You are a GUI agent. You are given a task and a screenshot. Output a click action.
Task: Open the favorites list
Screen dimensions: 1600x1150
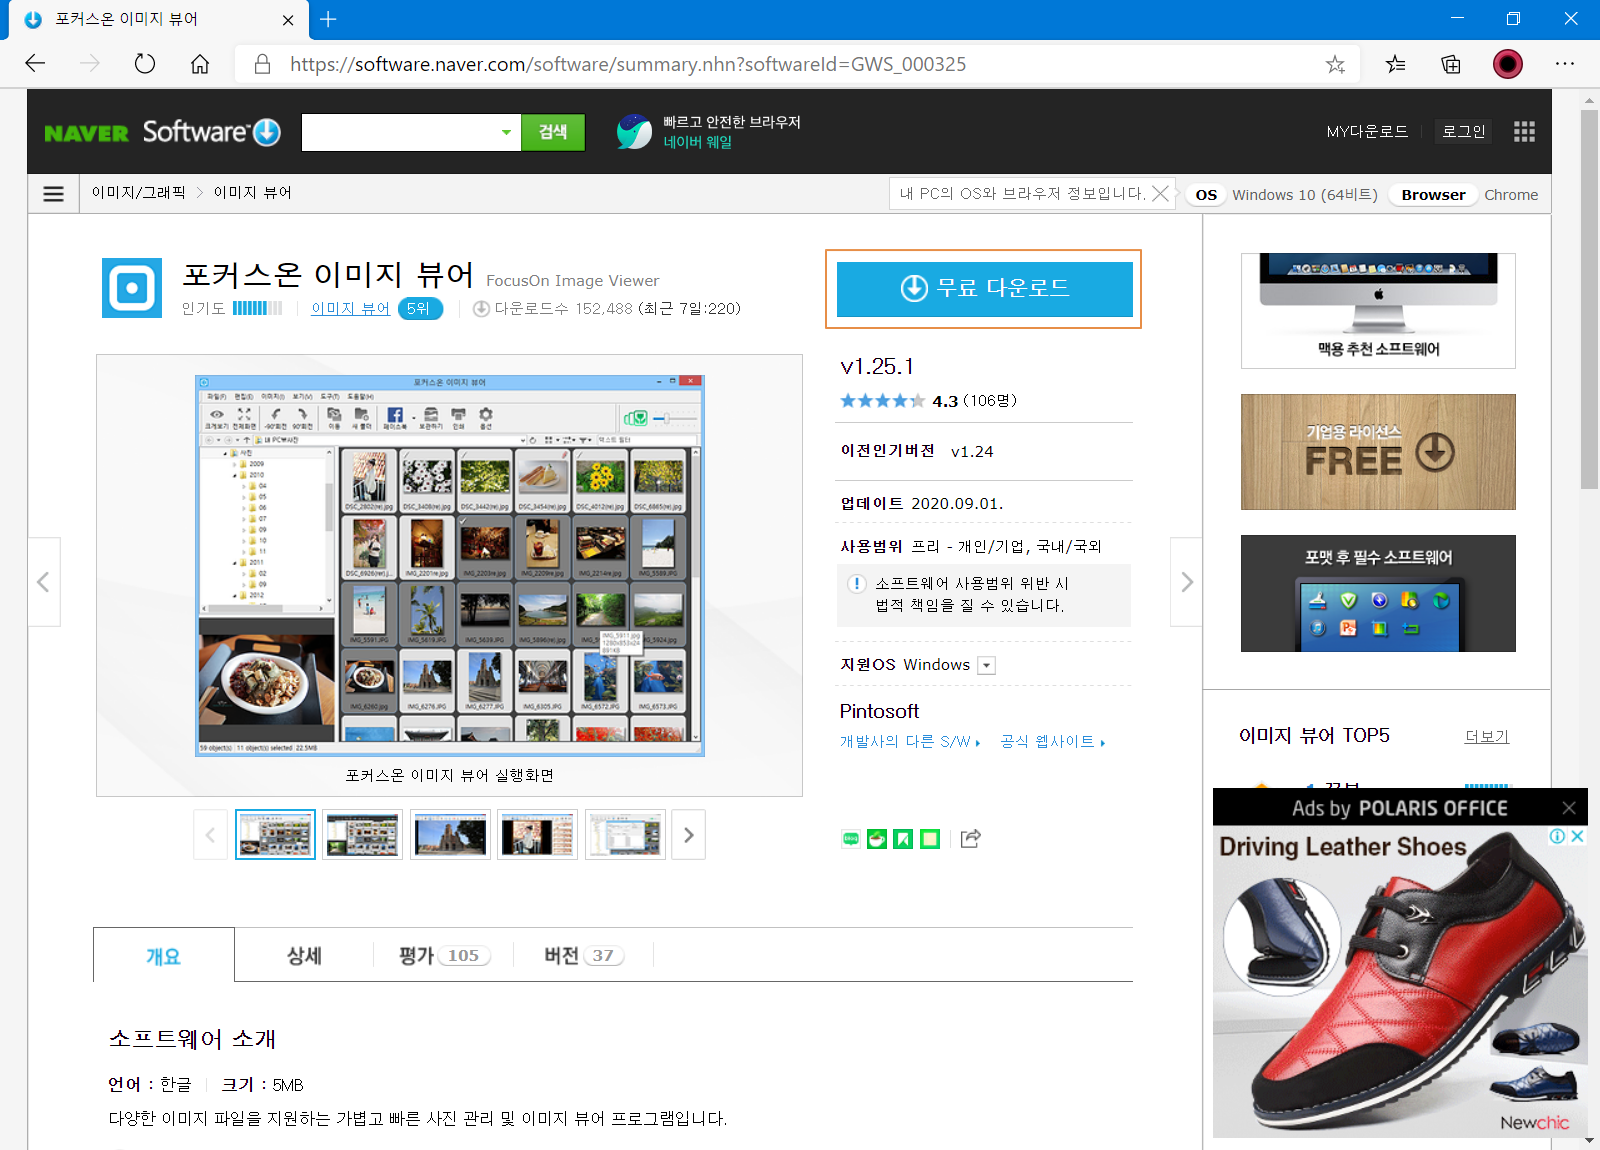[x=1396, y=64]
